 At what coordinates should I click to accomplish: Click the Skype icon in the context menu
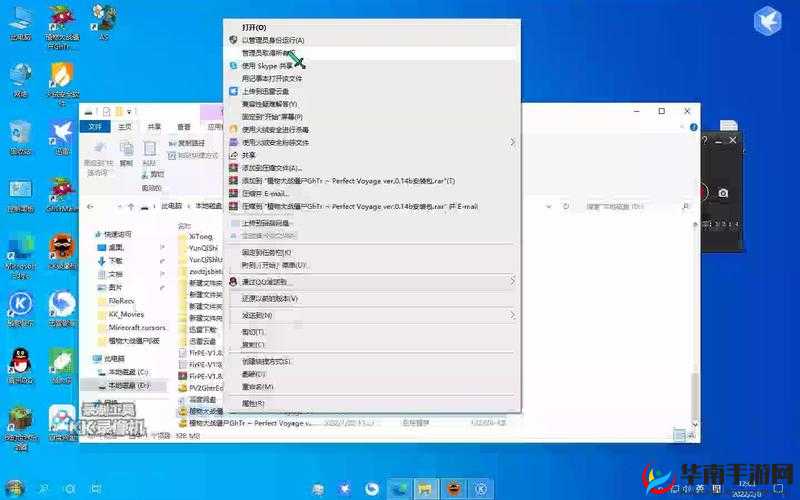(233, 65)
